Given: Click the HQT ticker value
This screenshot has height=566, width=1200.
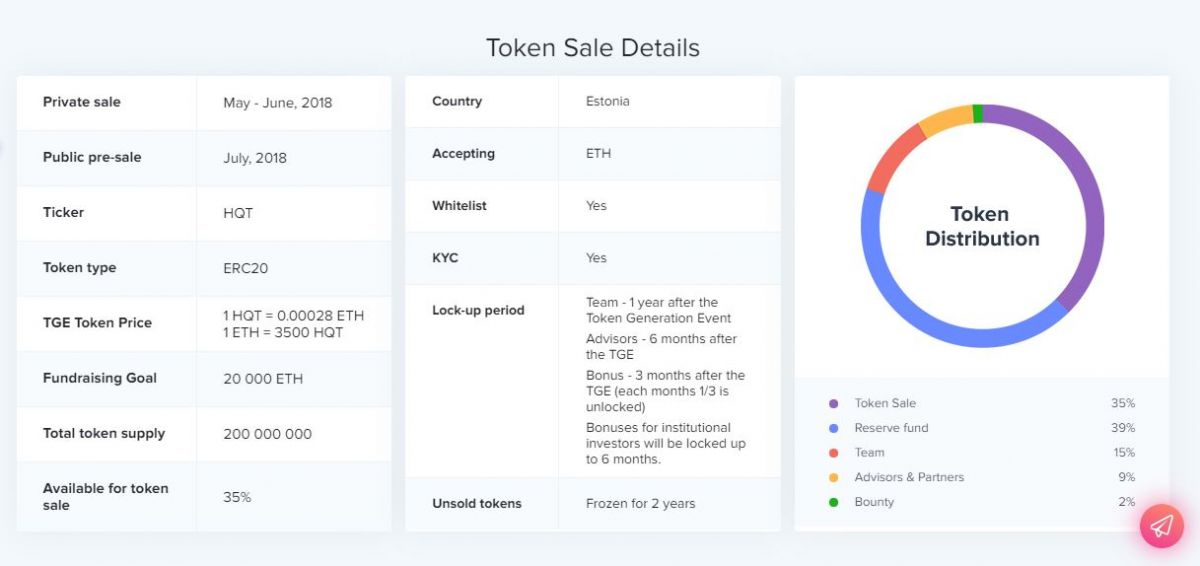Looking at the screenshot, I should point(238,213).
